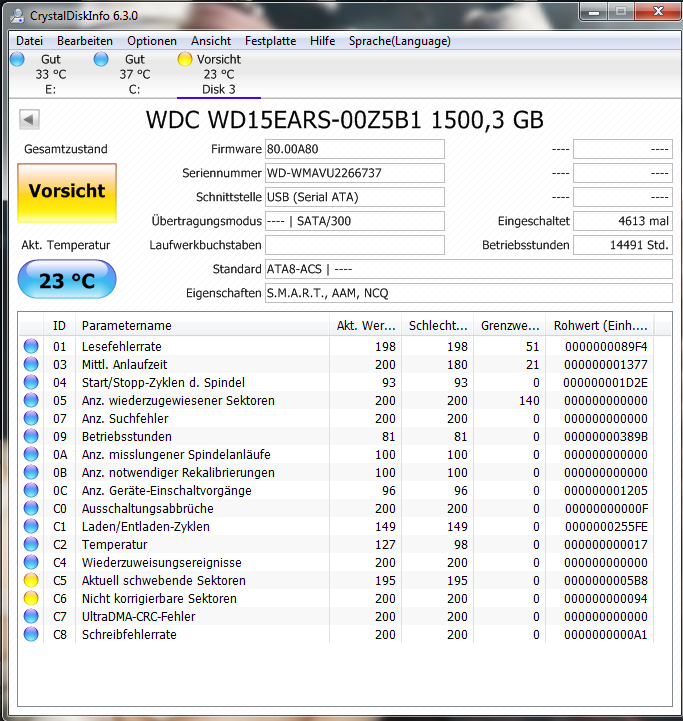Image resolution: width=683 pixels, height=721 pixels.
Task: Click the yellow warning dot for Nicht korrigierbare Sektoren
Action: [31, 598]
